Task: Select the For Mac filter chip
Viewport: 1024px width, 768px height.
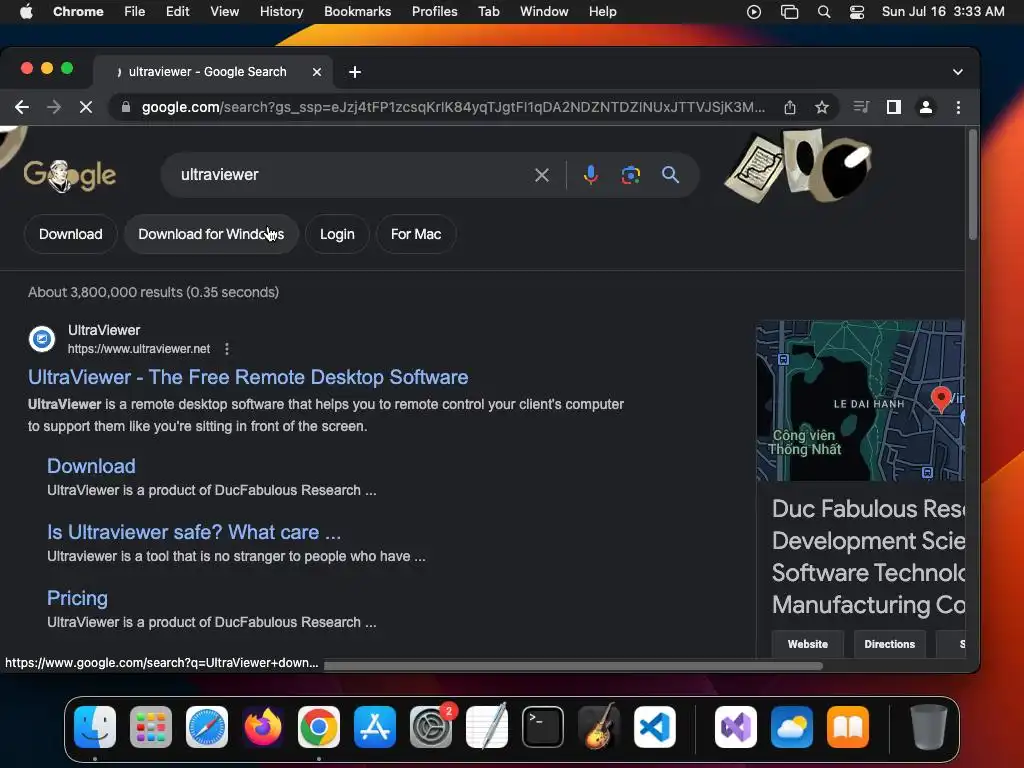Action: click(416, 234)
